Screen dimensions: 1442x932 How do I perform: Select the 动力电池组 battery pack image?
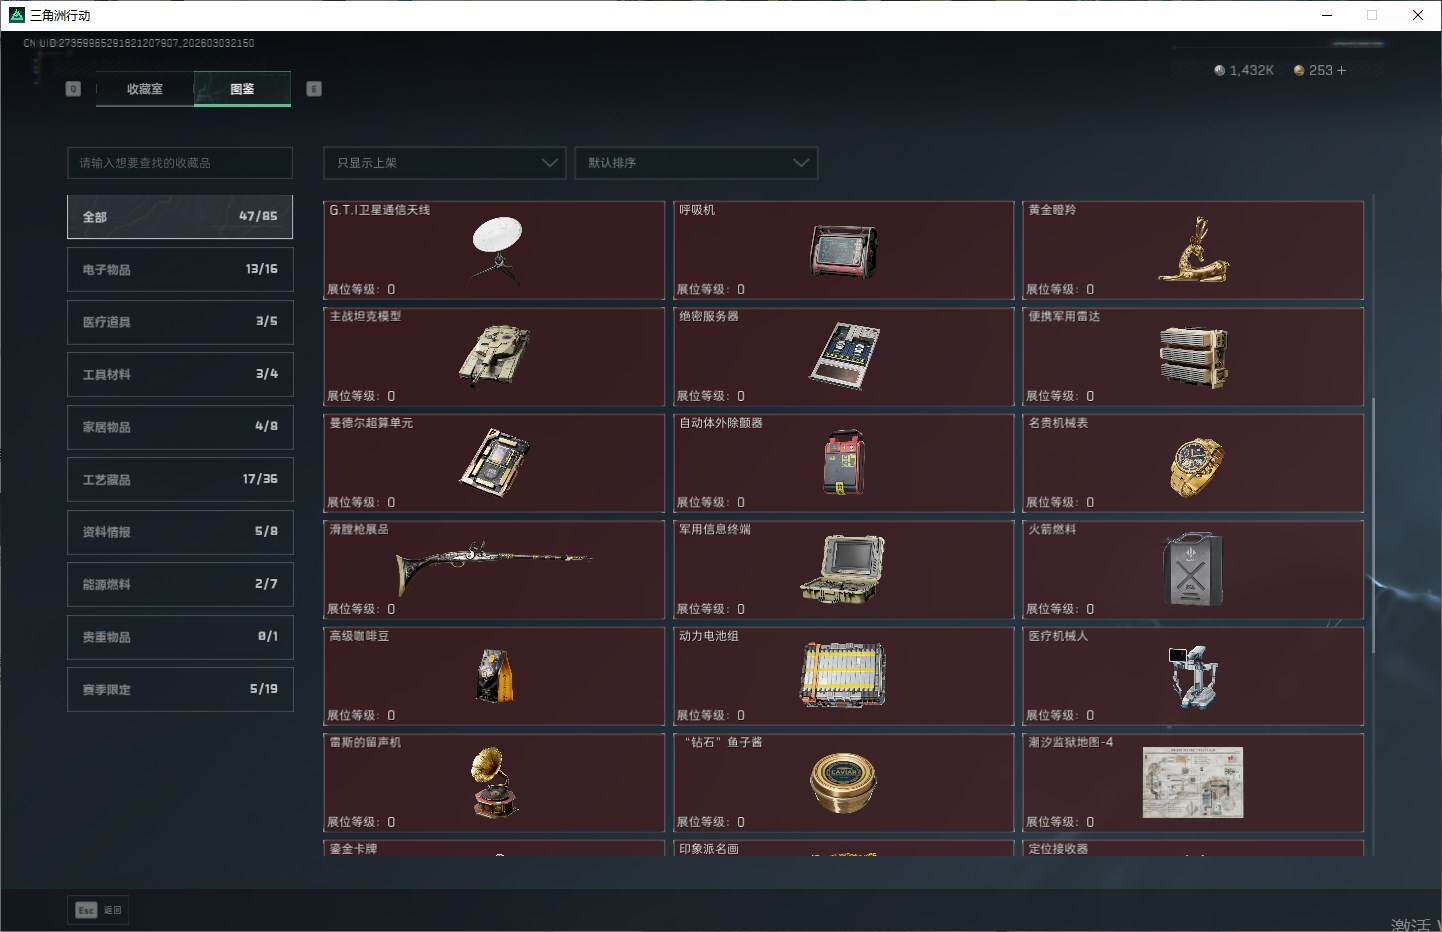844,675
